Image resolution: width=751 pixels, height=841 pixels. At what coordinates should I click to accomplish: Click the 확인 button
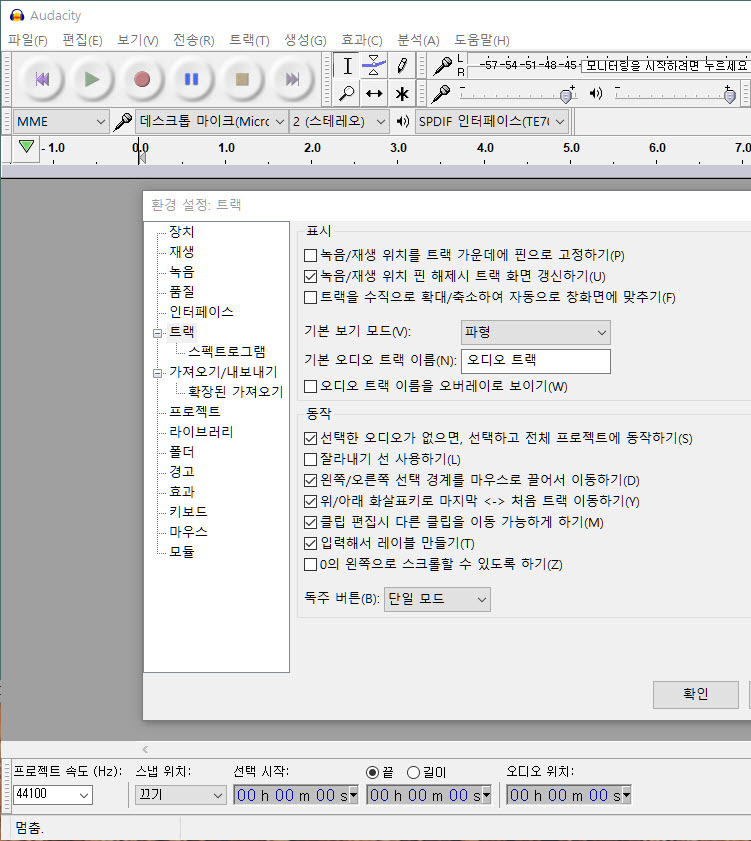coord(696,695)
